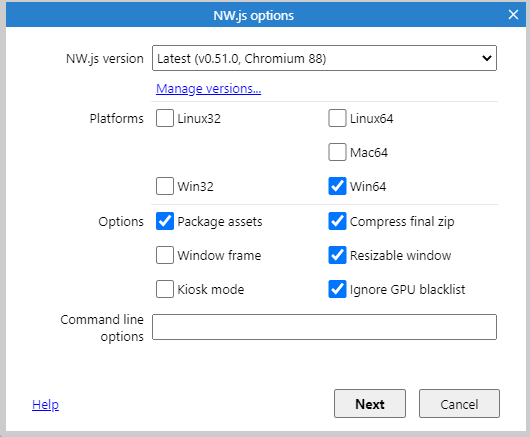The height and width of the screenshot is (437, 530).
Task: Check the Win32 platform box
Action: [x=165, y=186]
